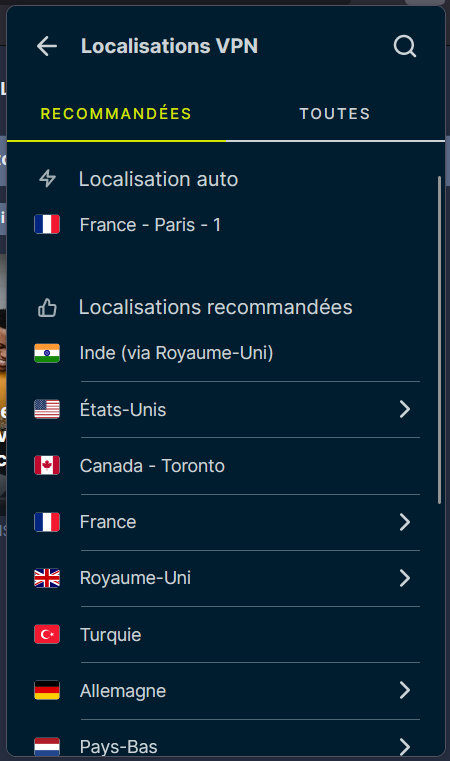This screenshot has width=450, height=761.
Task: Switch to the TOUTES tab
Action: tap(335, 114)
